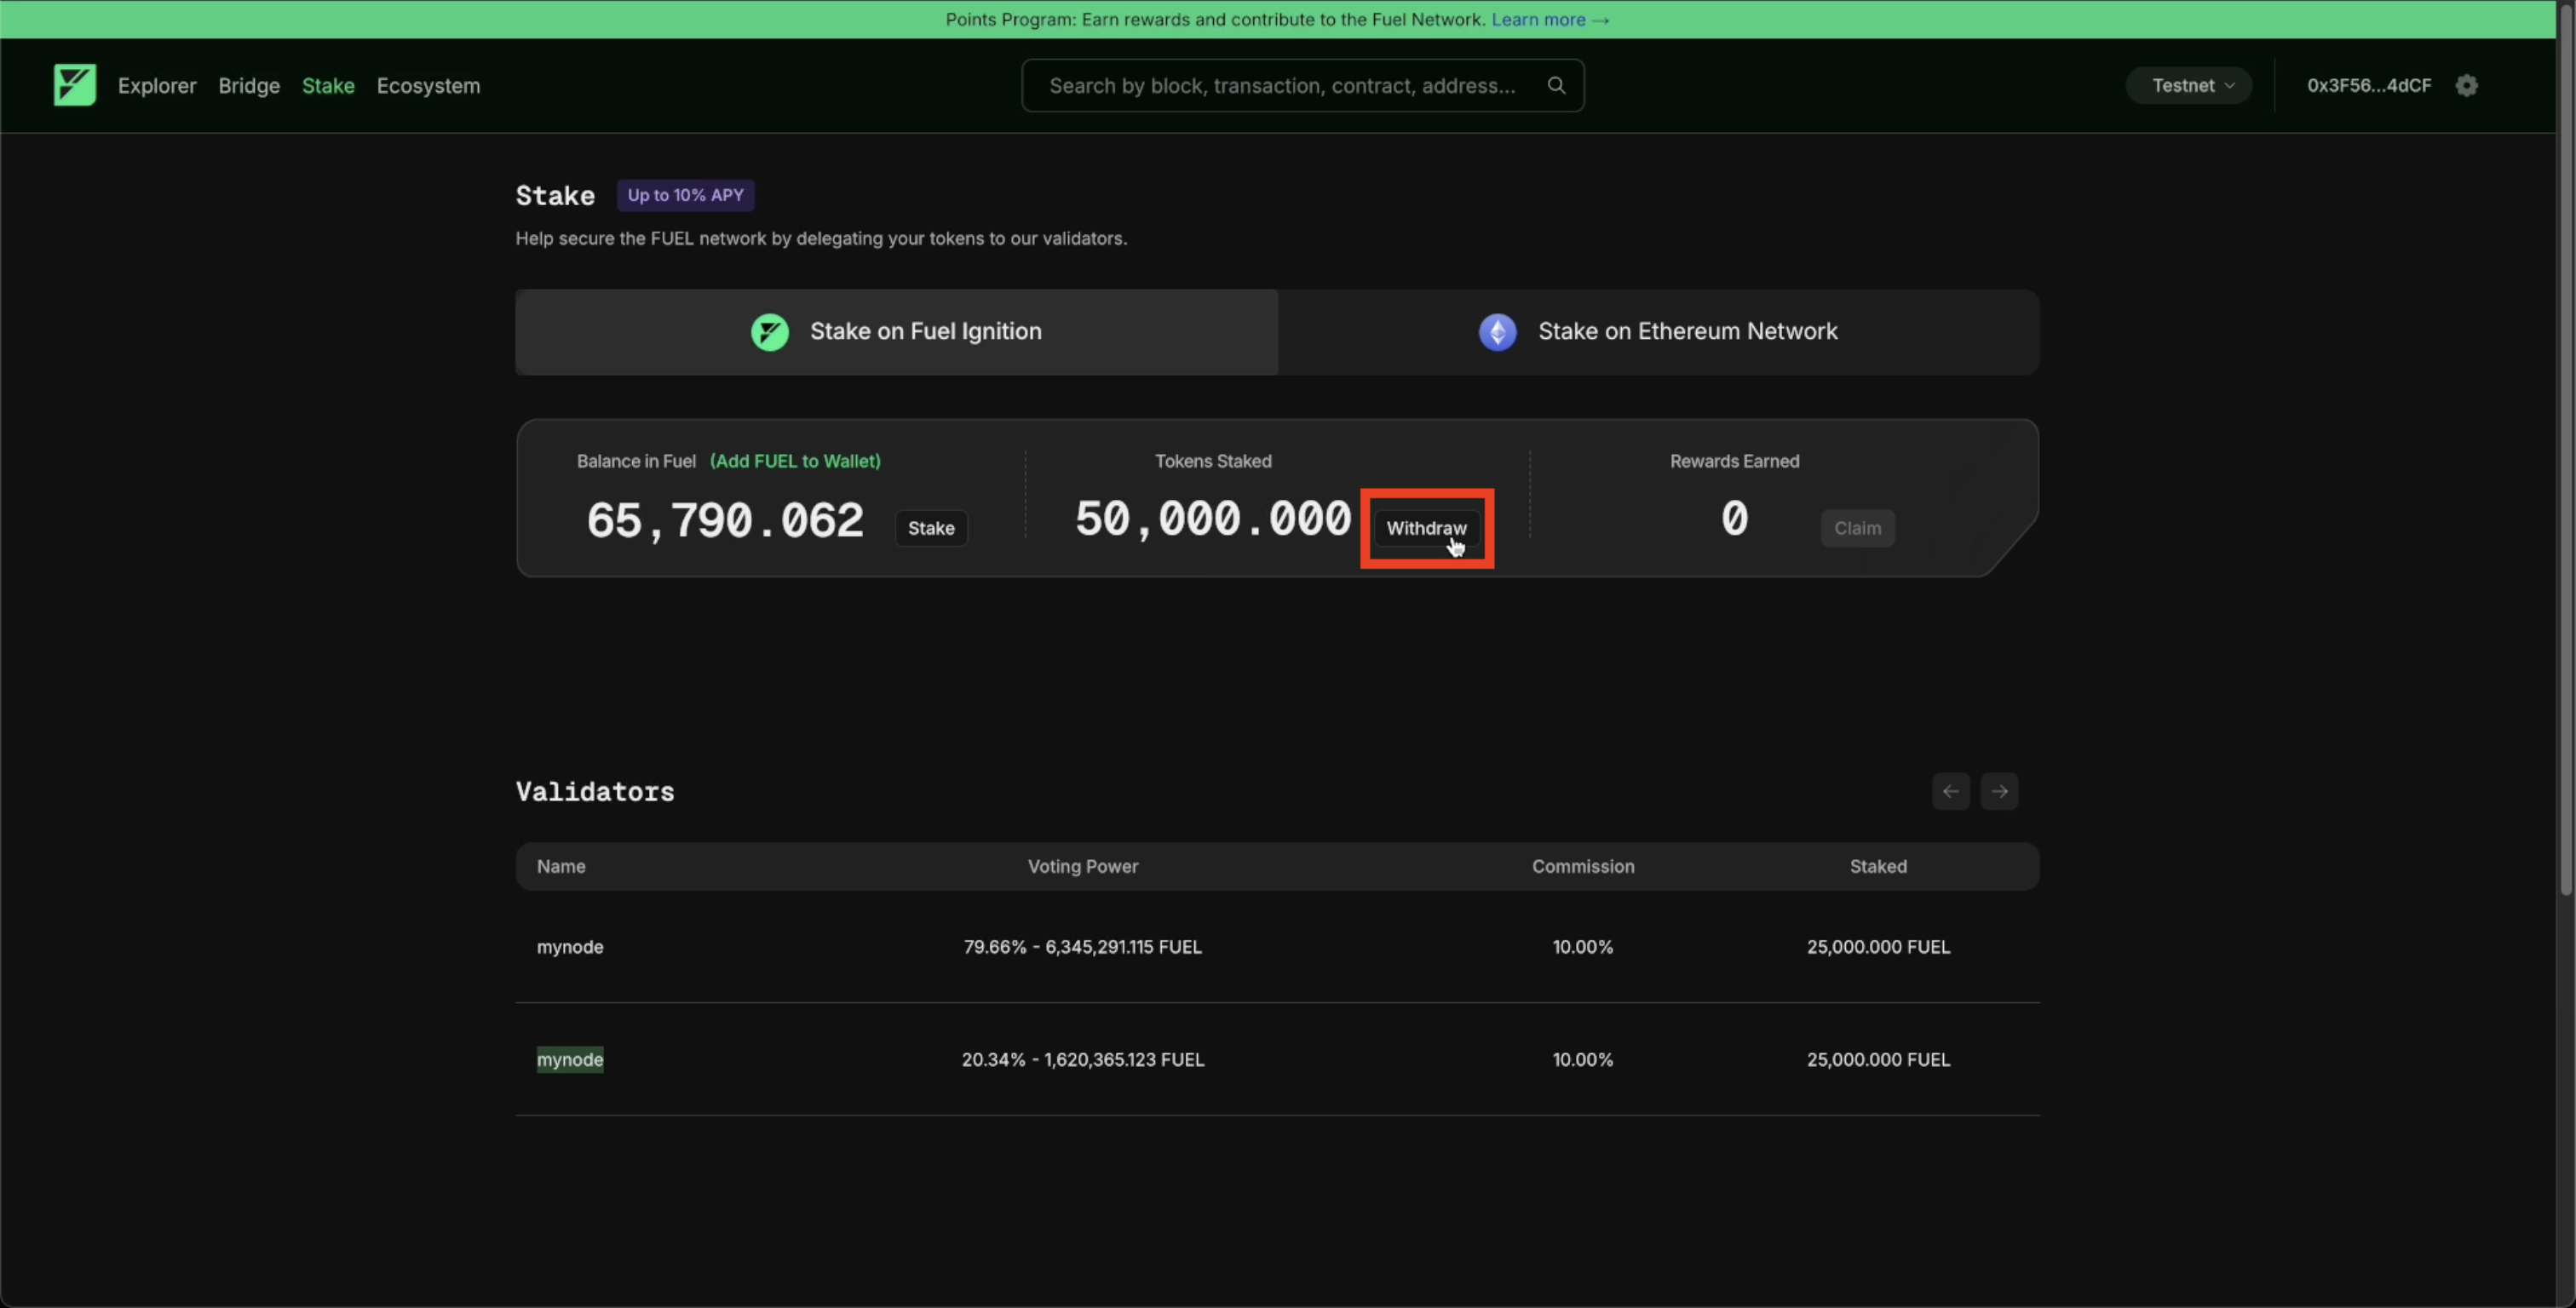Click the Tokens Staked label

tap(1213, 461)
